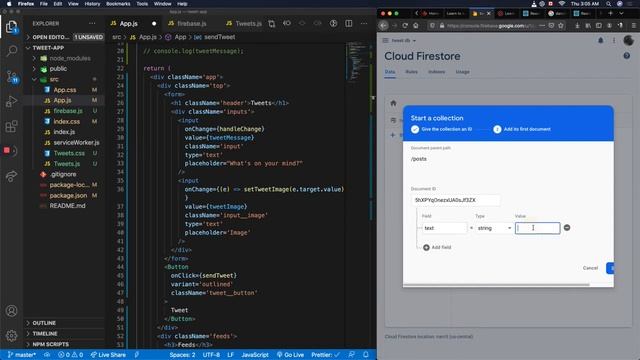Click the Value input field

tap(538, 228)
